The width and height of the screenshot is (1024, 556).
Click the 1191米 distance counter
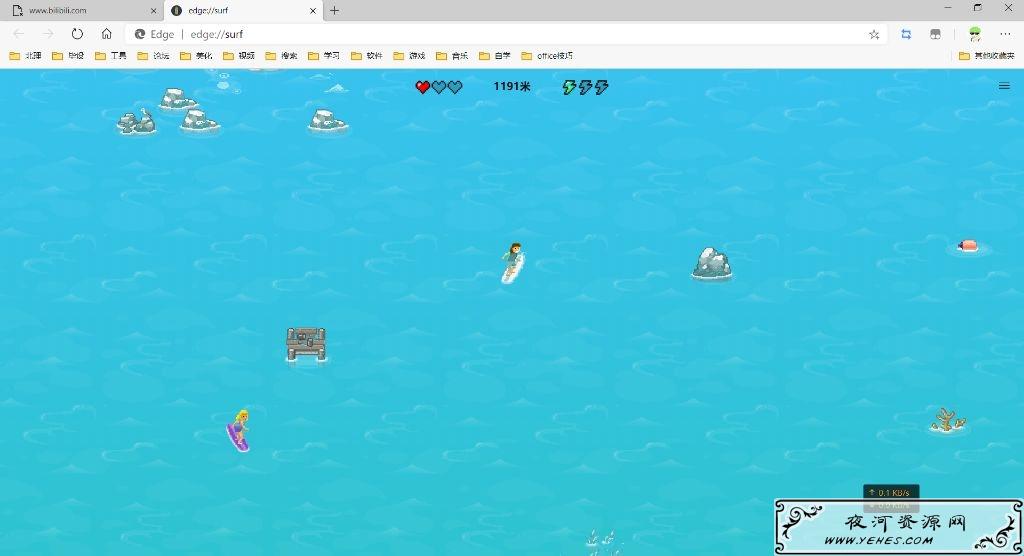512,86
